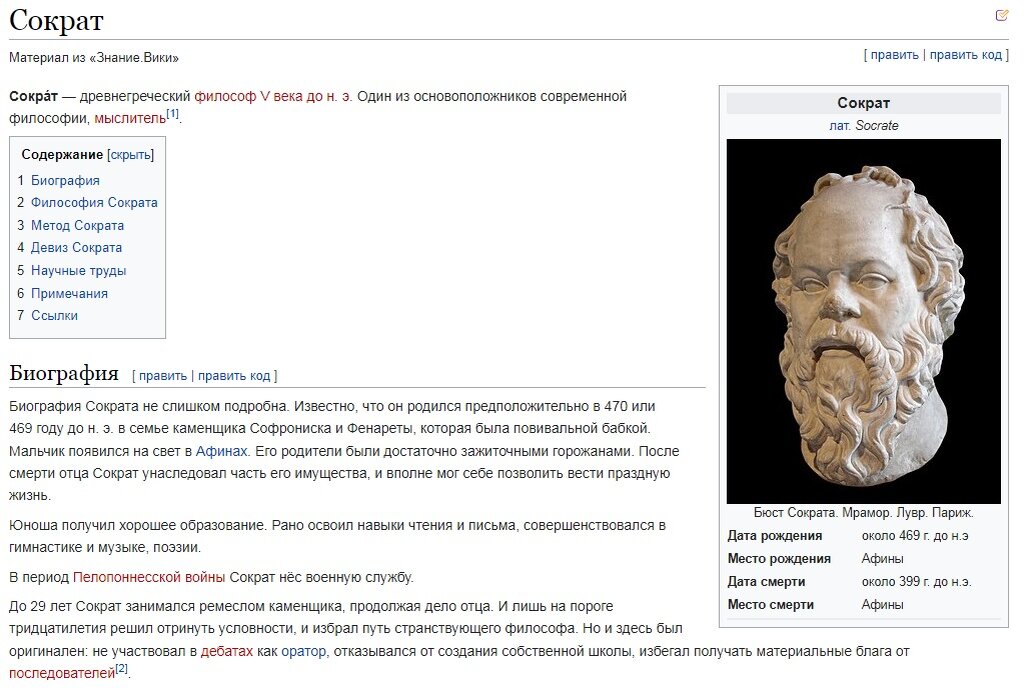Follow the 'дебатах' link

coord(227,651)
